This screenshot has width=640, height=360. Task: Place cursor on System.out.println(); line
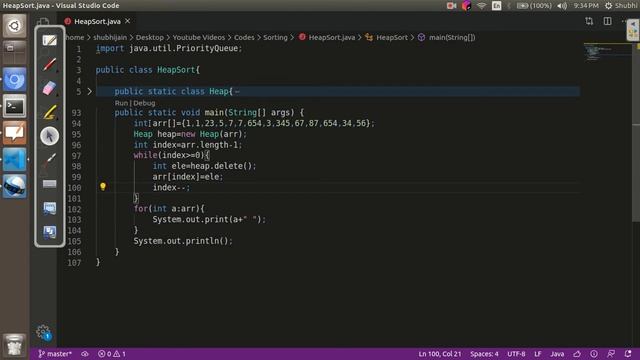coord(183,241)
